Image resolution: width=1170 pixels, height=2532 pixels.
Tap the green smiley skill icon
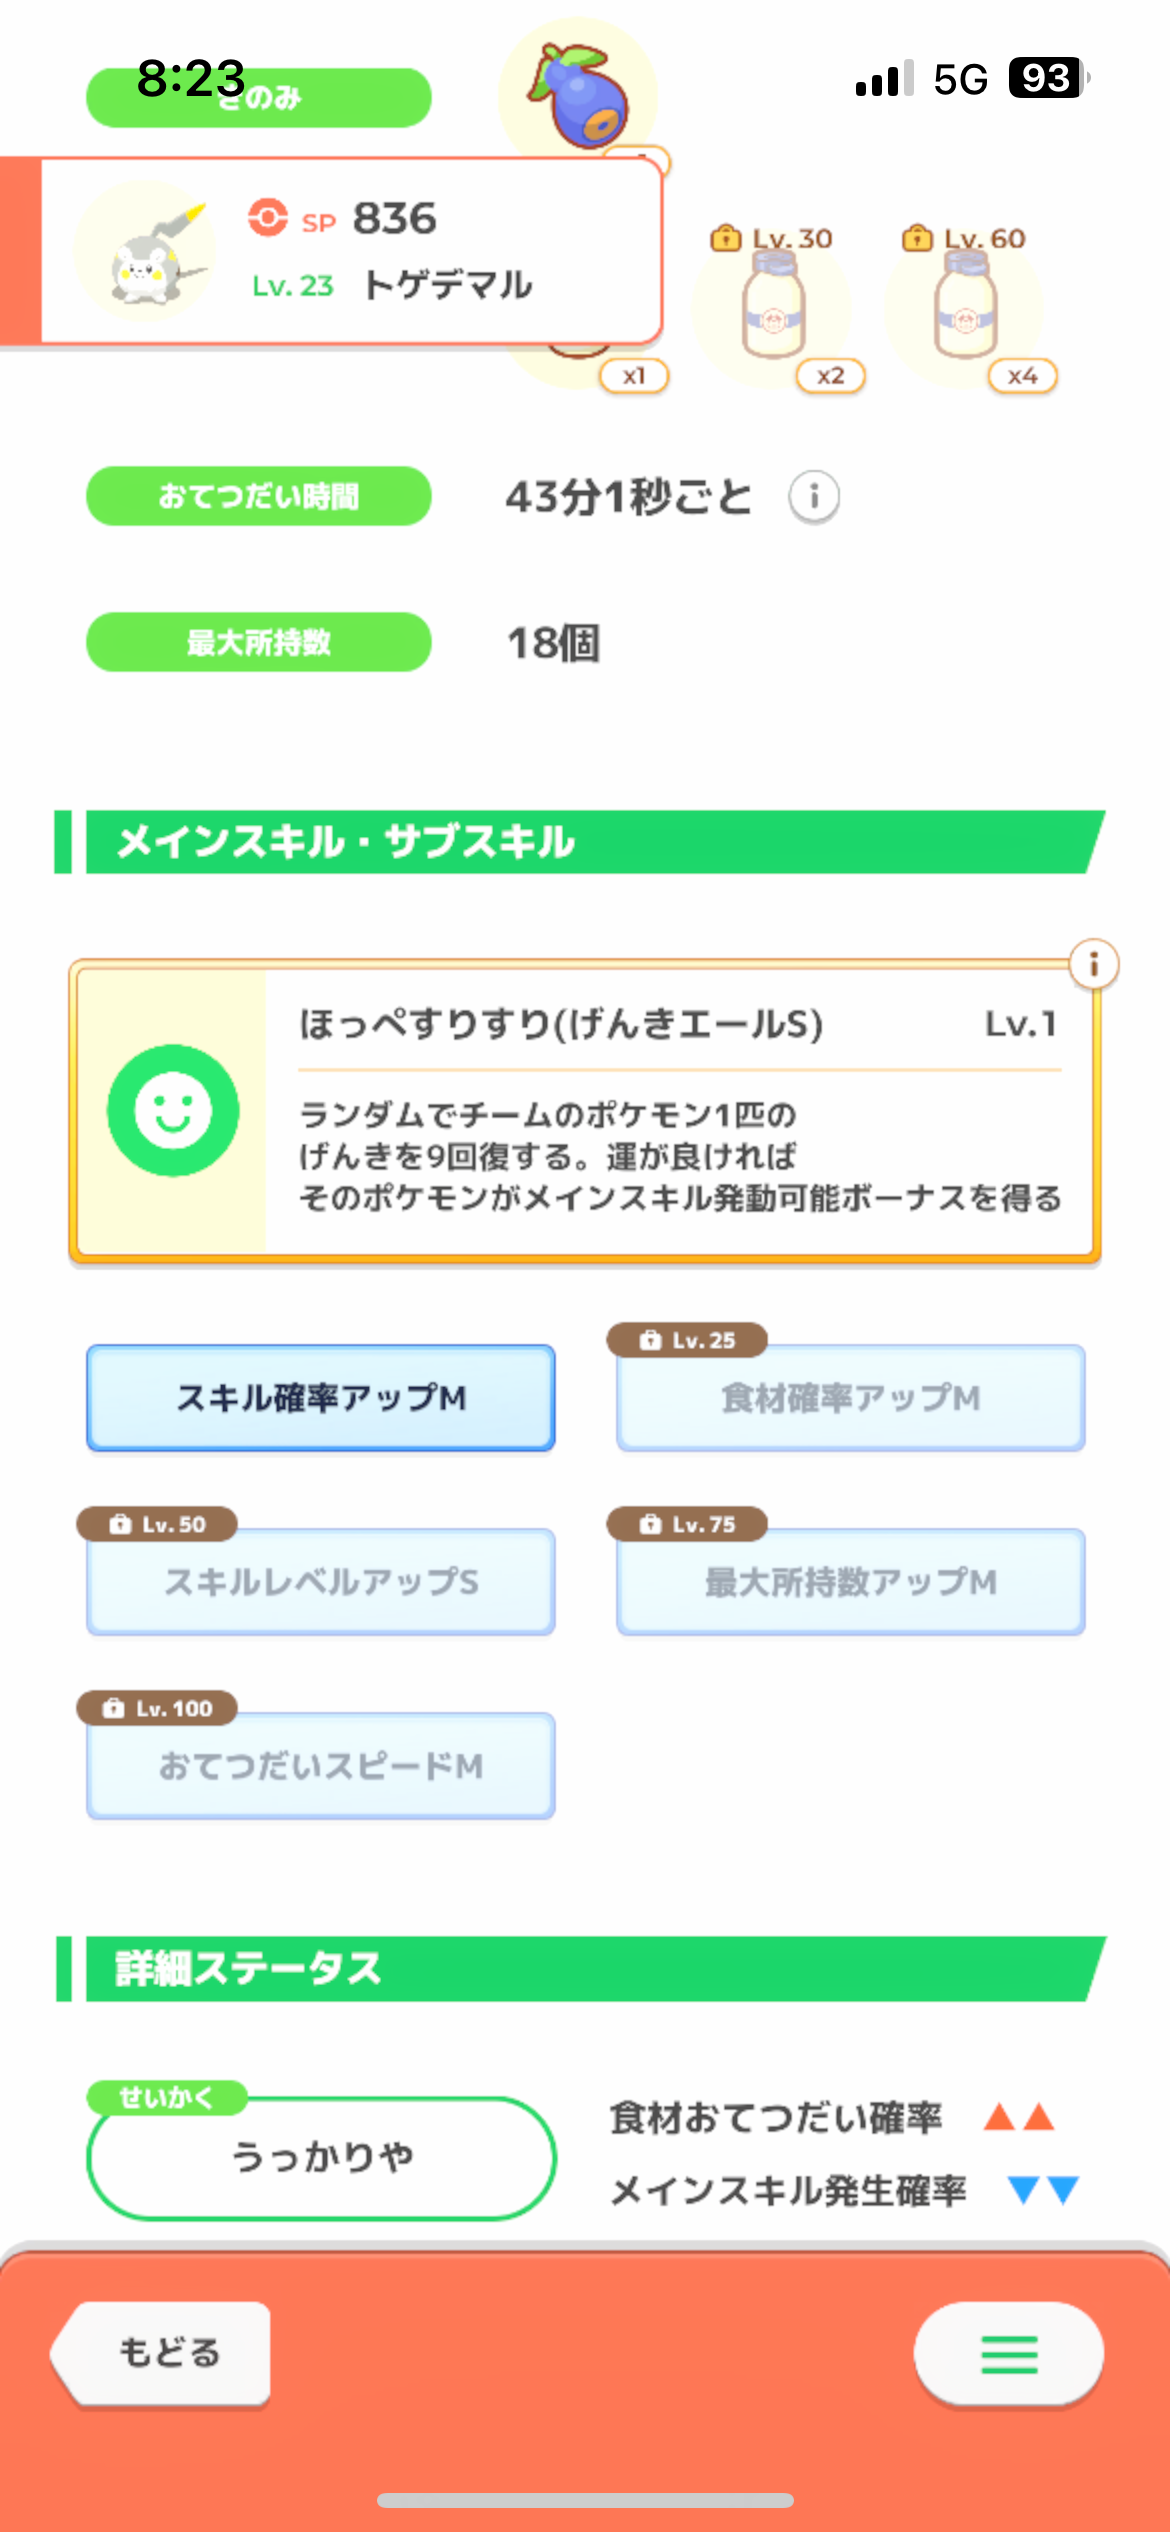[x=173, y=1110]
